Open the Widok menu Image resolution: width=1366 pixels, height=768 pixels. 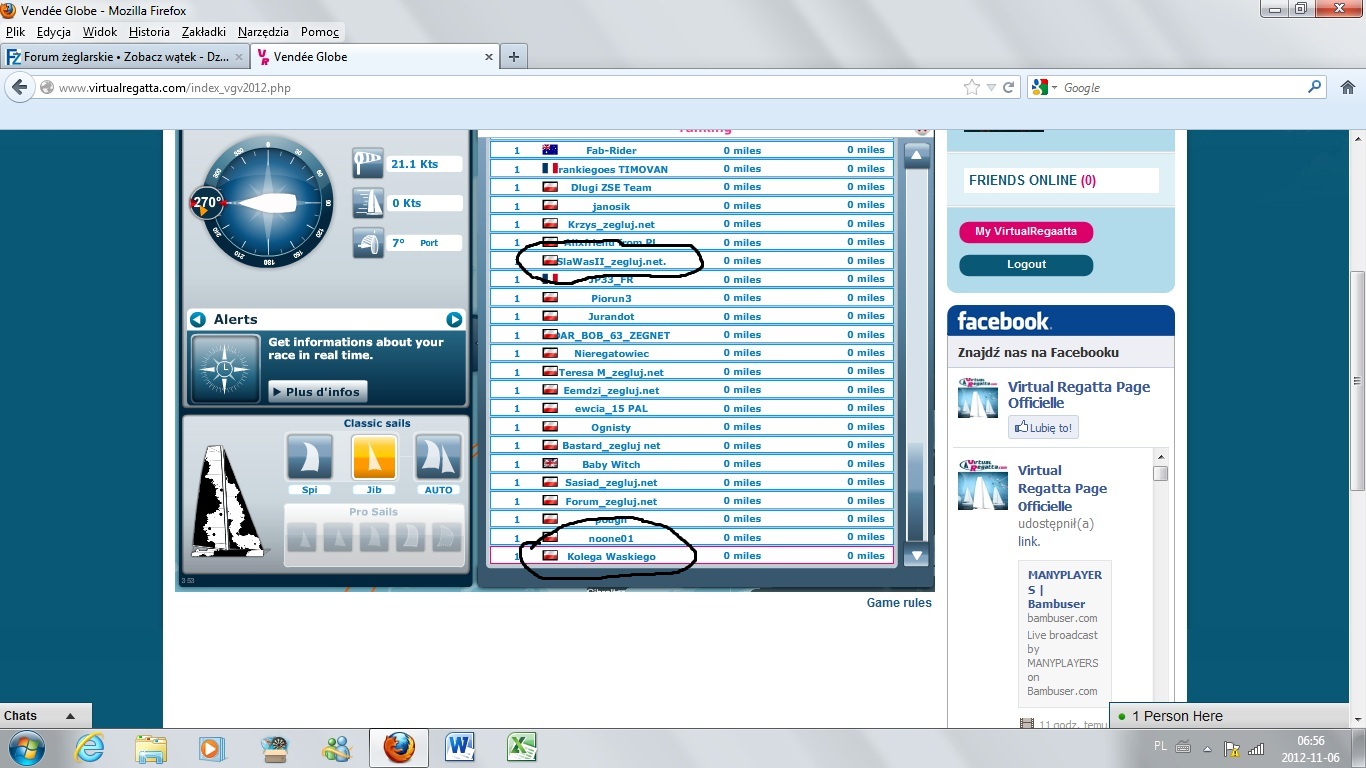click(x=100, y=32)
